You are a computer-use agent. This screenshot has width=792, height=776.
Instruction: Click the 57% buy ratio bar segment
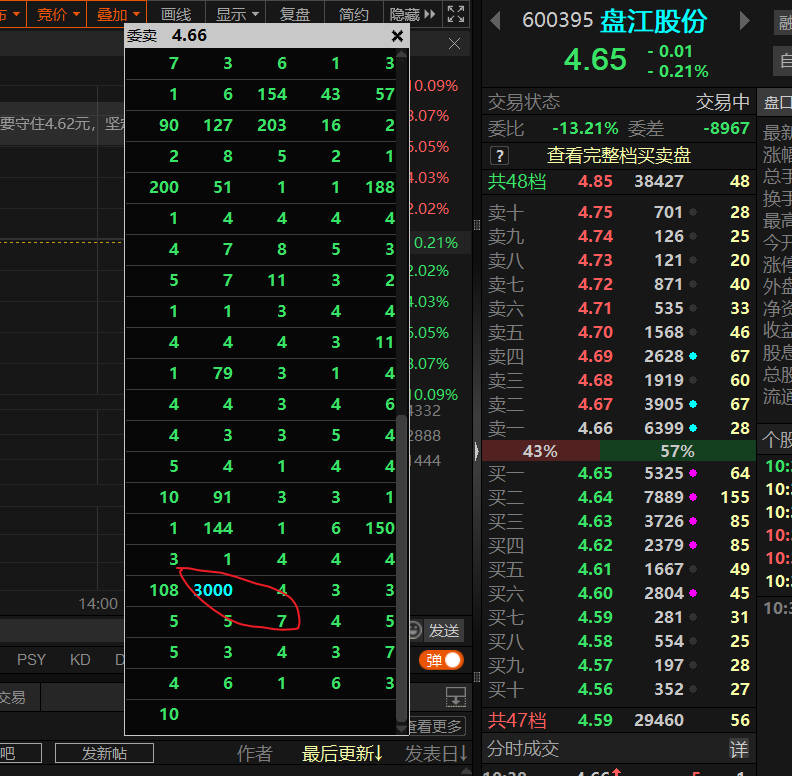coord(677,451)
